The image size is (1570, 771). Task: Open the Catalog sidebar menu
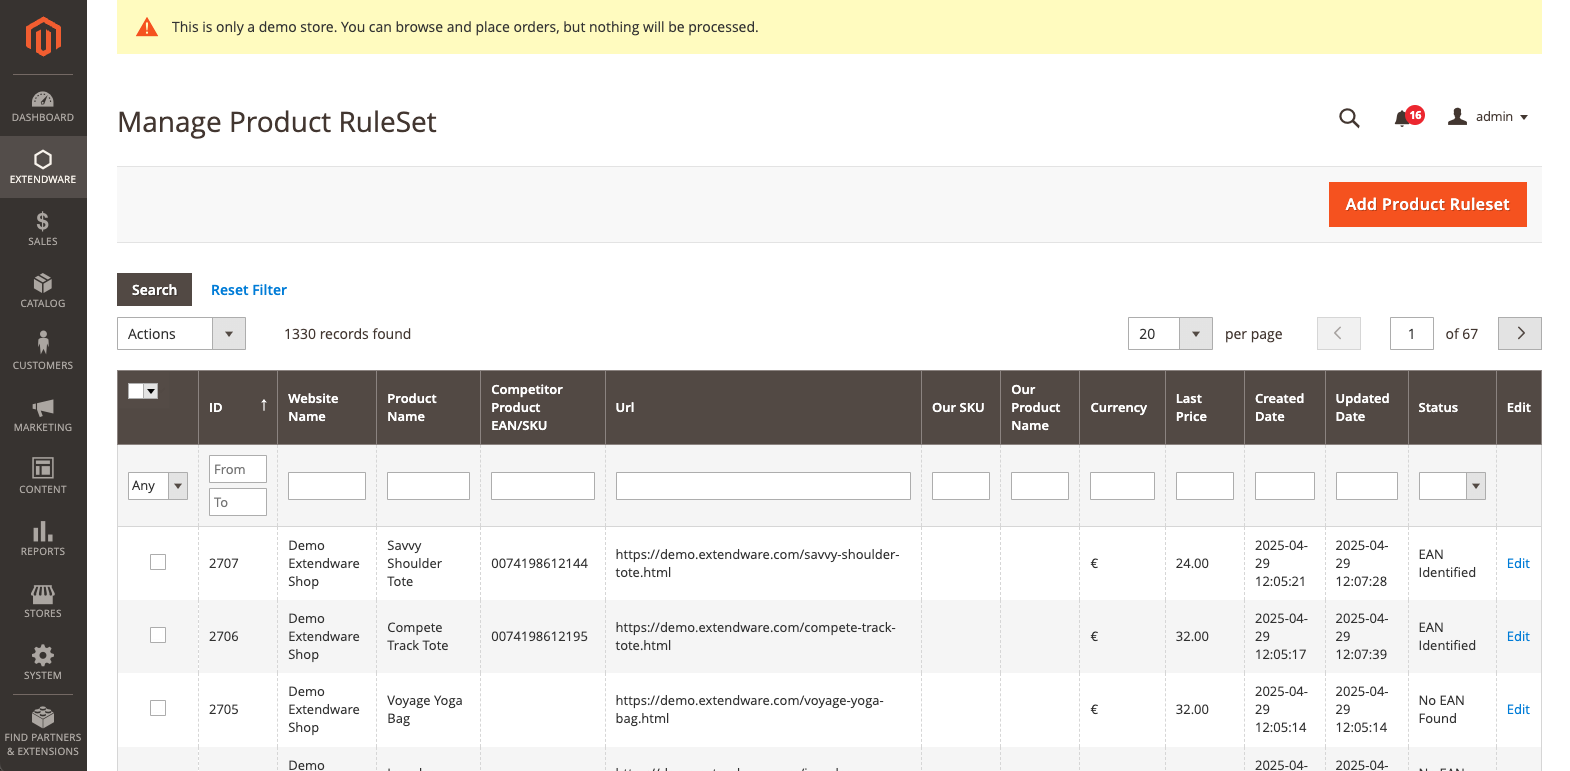[43, 291]
